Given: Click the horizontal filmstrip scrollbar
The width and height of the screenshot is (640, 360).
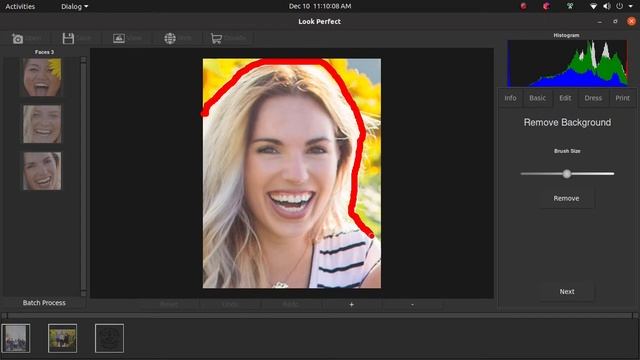Looking at the screenshot, I should [320, 316].
